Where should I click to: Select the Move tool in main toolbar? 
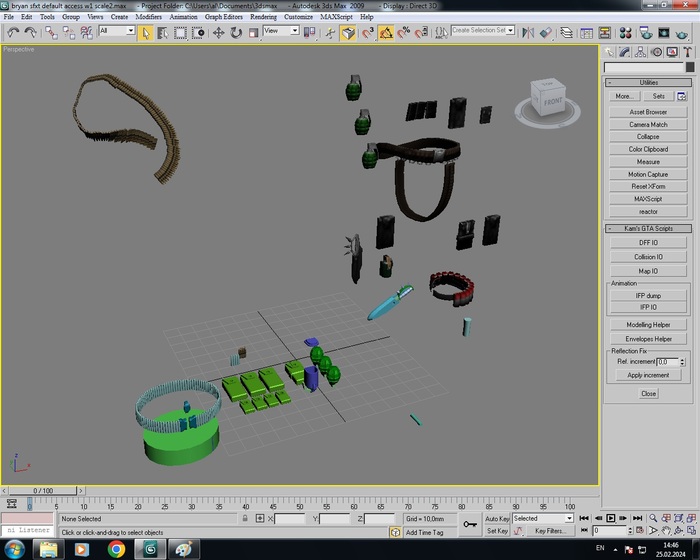(x=218, y=32)
